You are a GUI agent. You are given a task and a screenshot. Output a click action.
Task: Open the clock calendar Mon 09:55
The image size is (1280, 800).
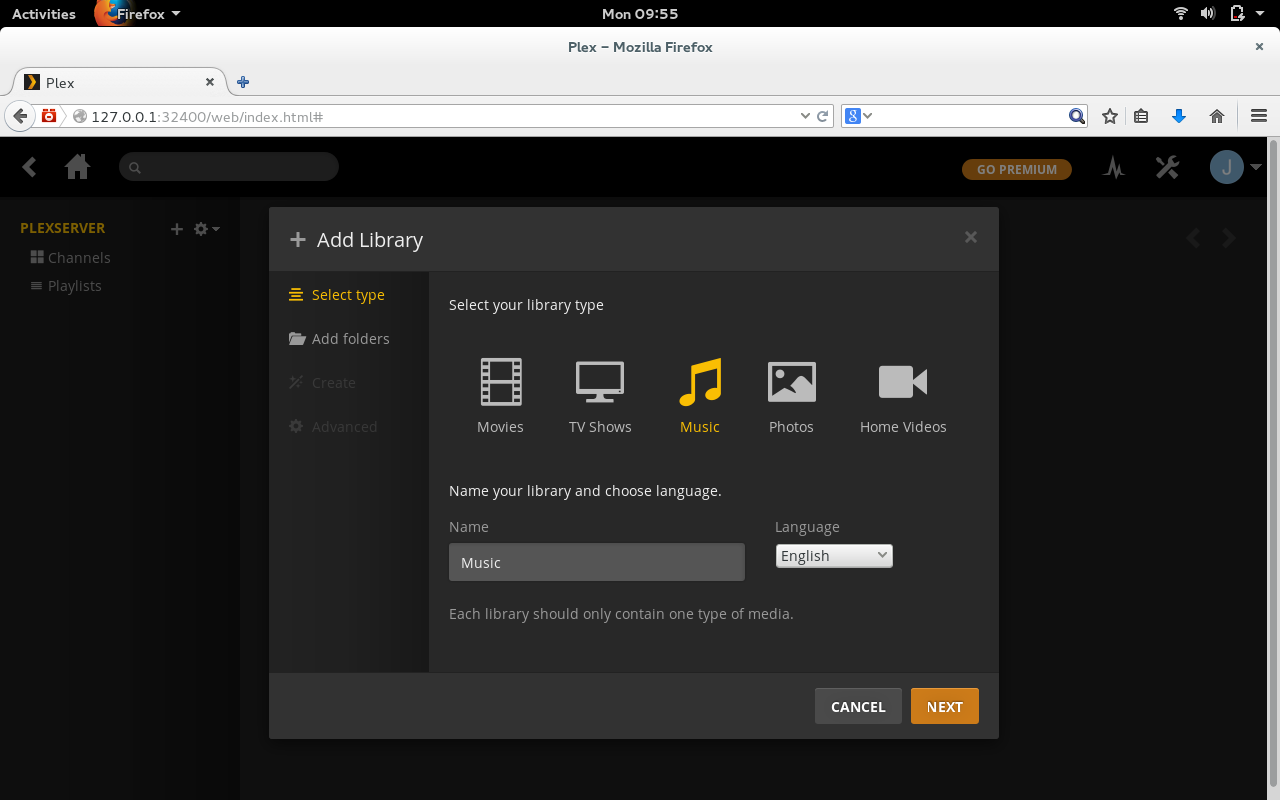(x=640, y=14)
